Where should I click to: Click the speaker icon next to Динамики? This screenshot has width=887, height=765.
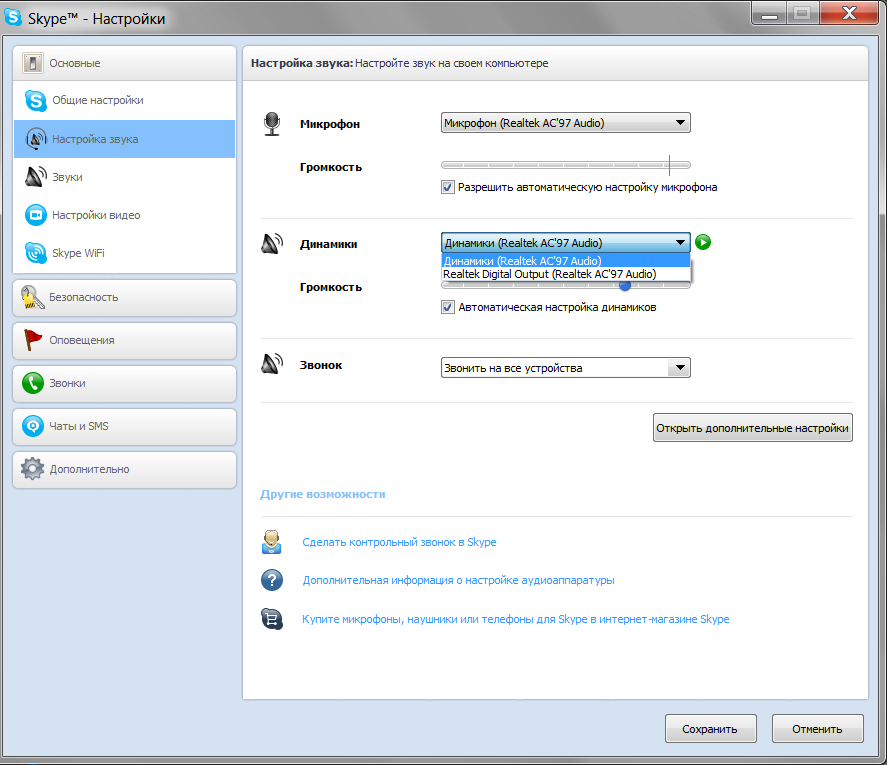coord(272,244)
